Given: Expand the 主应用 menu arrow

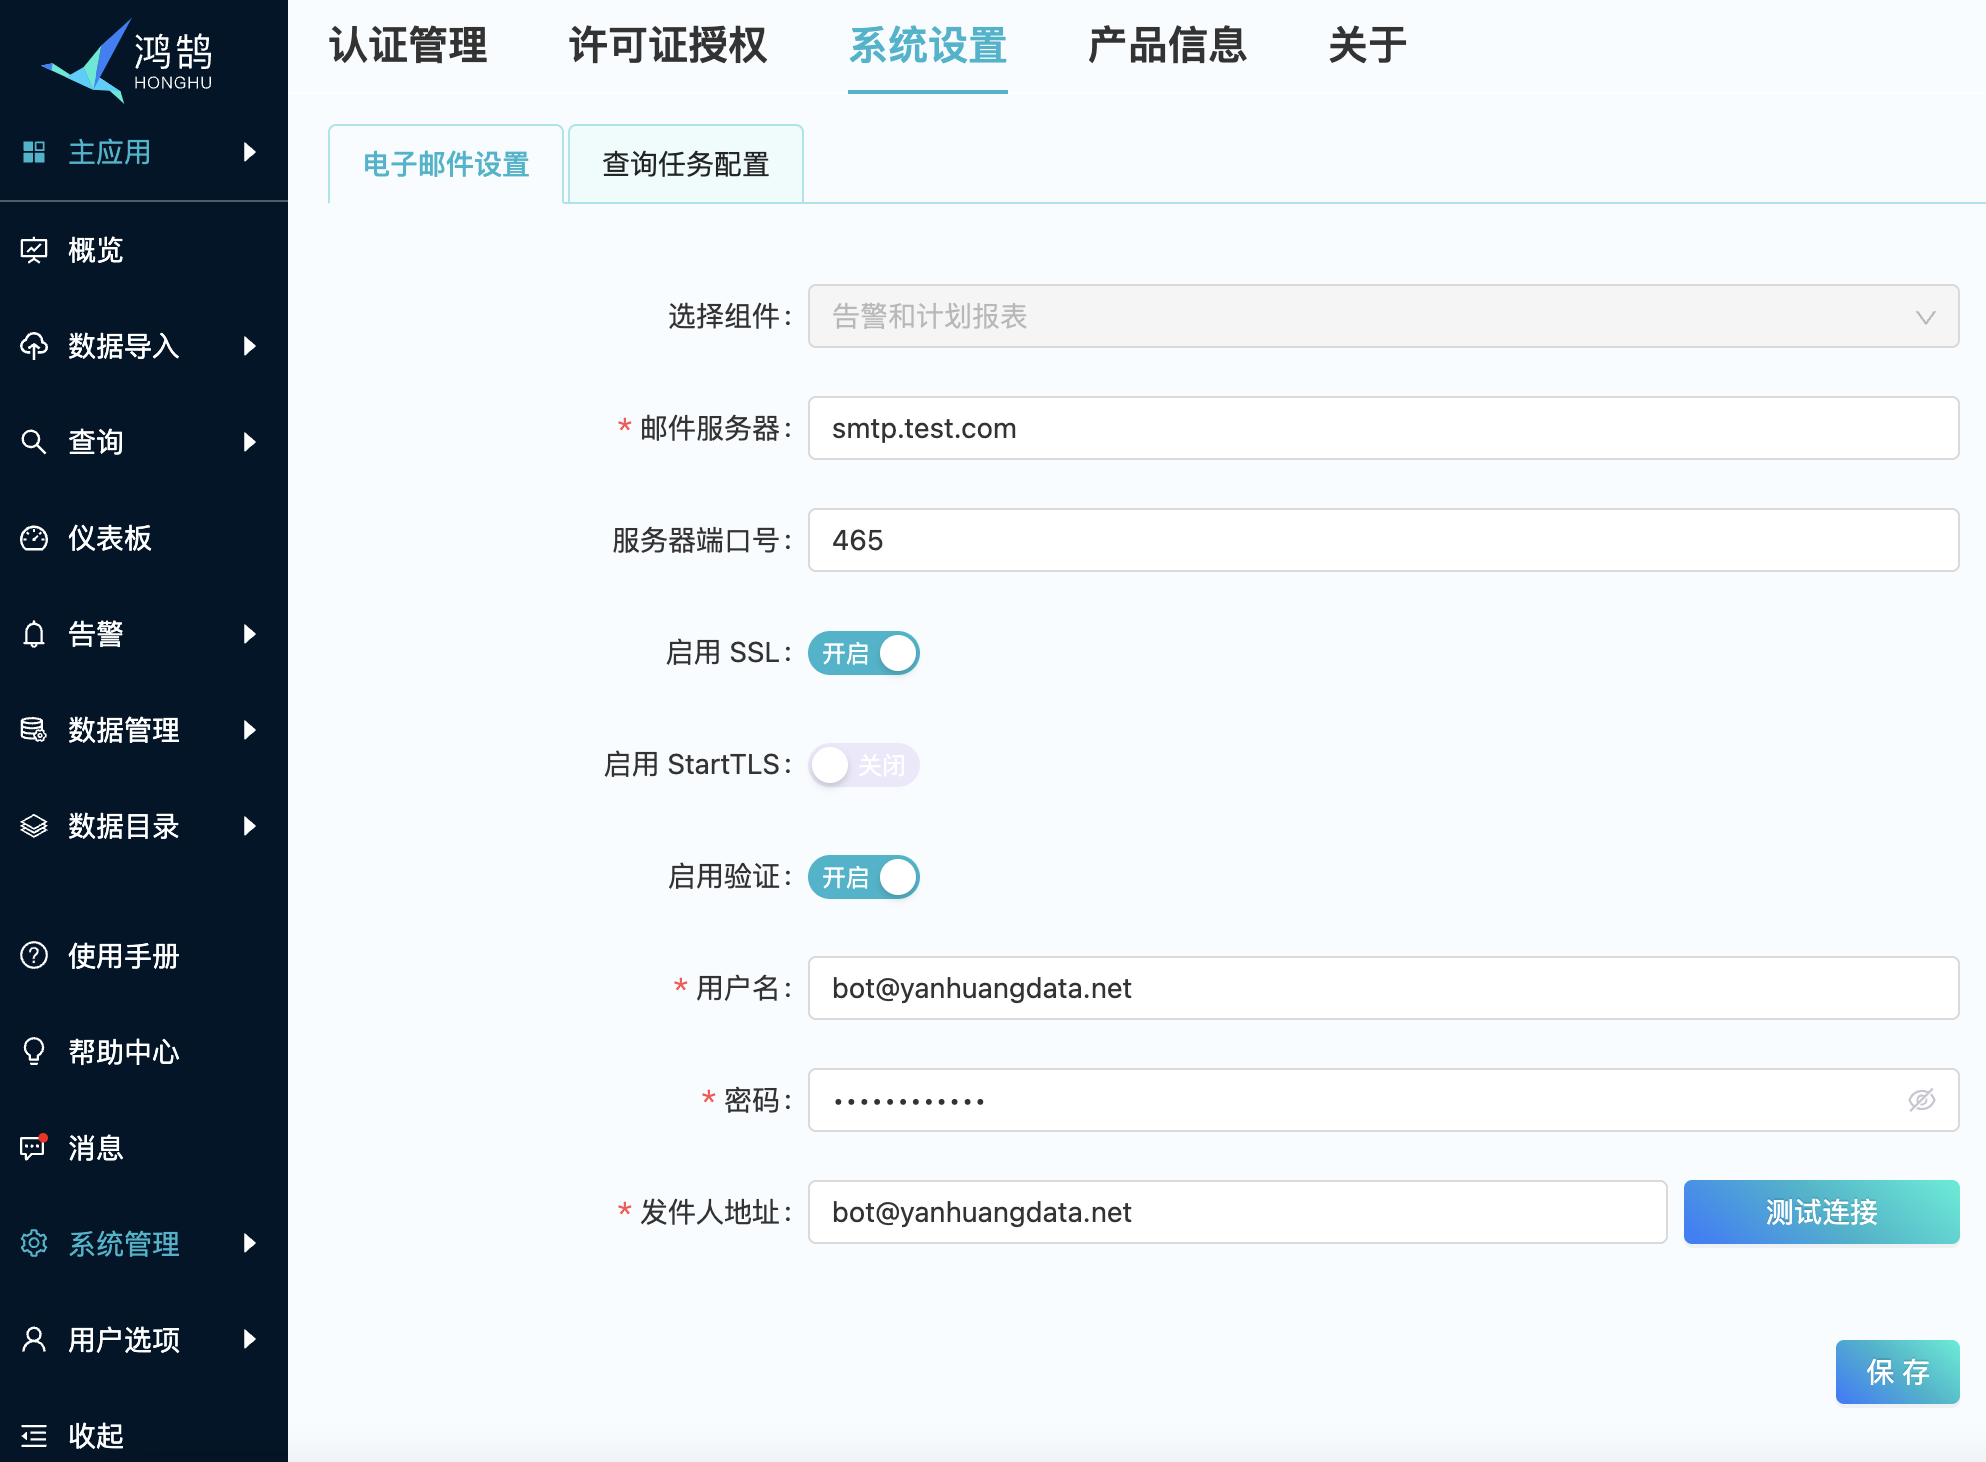Looking at the screenshot, I should (x=250, y=152).
